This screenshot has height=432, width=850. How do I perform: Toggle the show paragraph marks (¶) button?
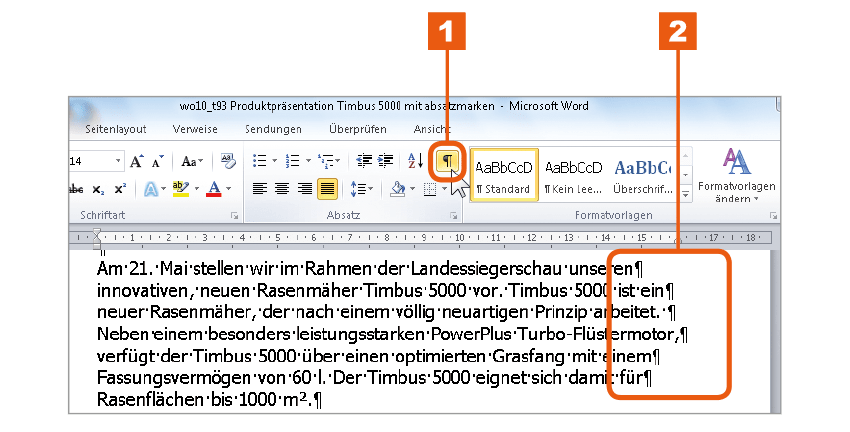[447, 161]
